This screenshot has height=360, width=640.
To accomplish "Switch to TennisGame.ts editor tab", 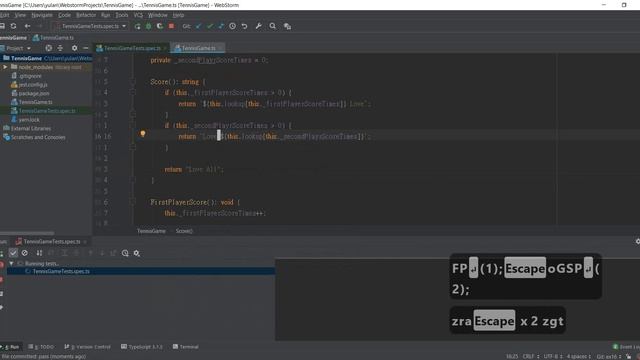I will point(198,48).
